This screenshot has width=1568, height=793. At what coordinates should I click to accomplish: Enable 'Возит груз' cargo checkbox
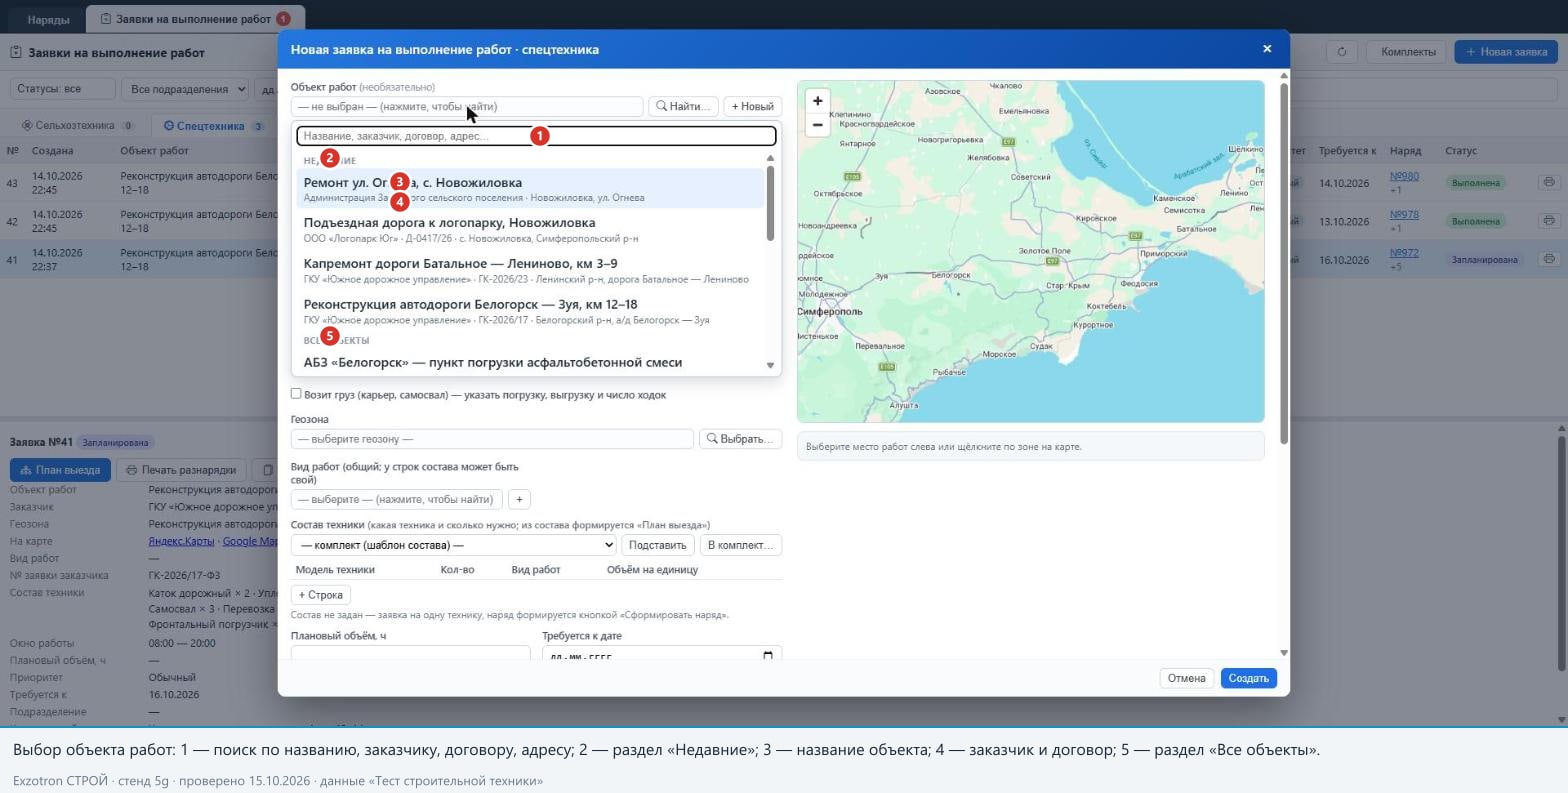[296, 394]
